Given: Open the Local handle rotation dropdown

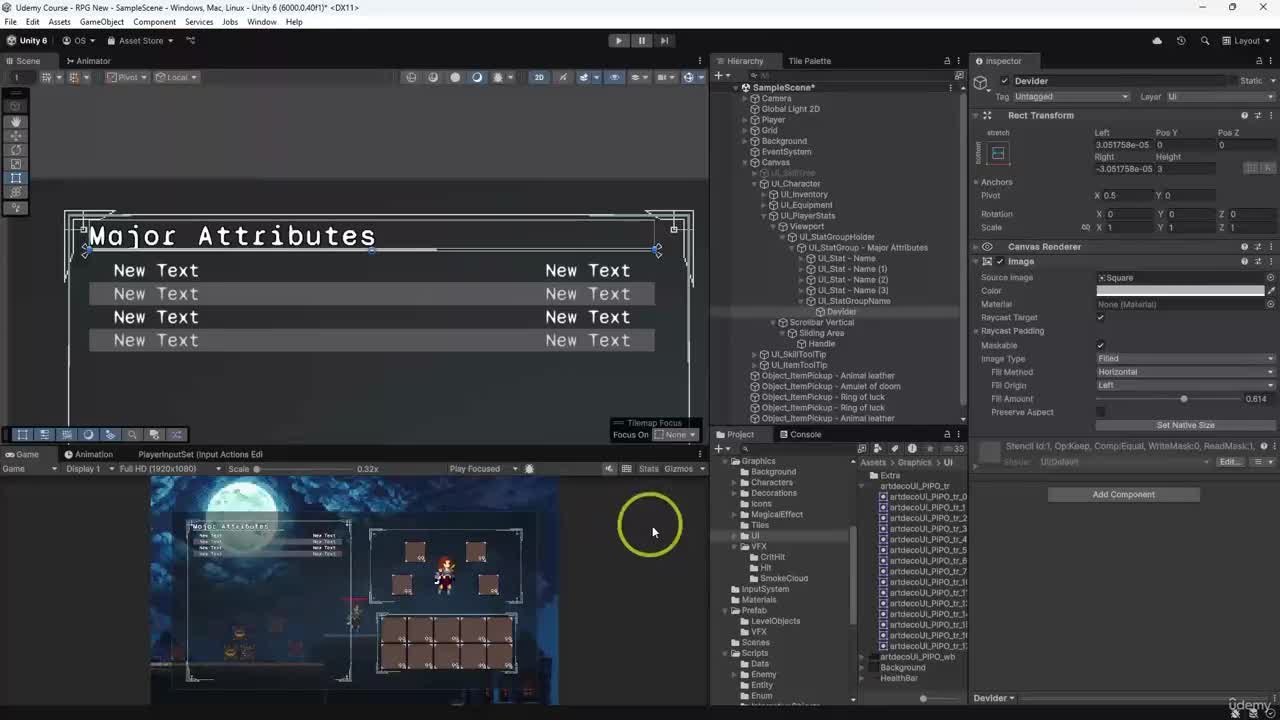Looking at the screenshot, I should [x=176, y=77].
